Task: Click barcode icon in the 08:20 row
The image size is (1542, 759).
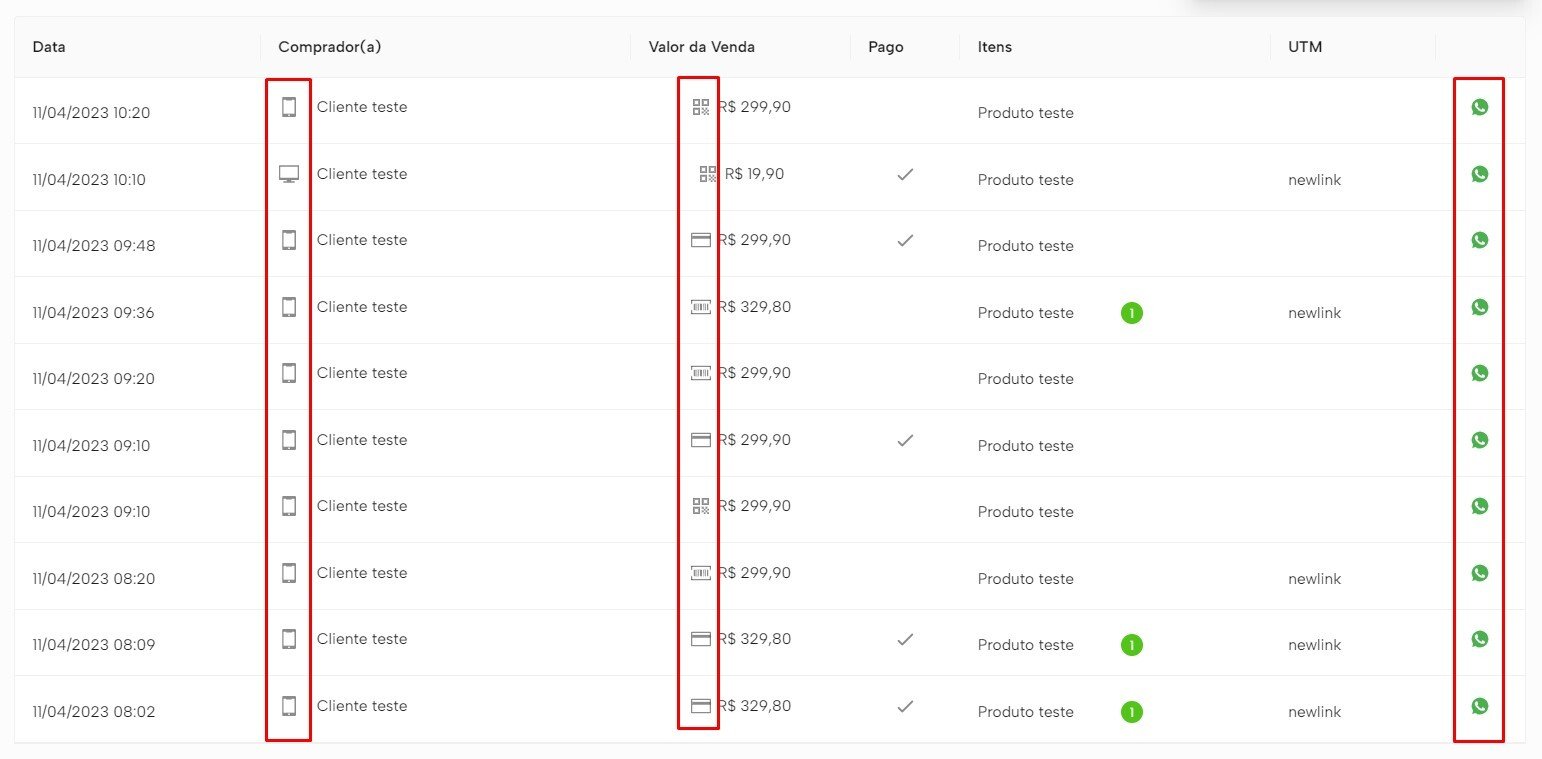Action: 701,573
